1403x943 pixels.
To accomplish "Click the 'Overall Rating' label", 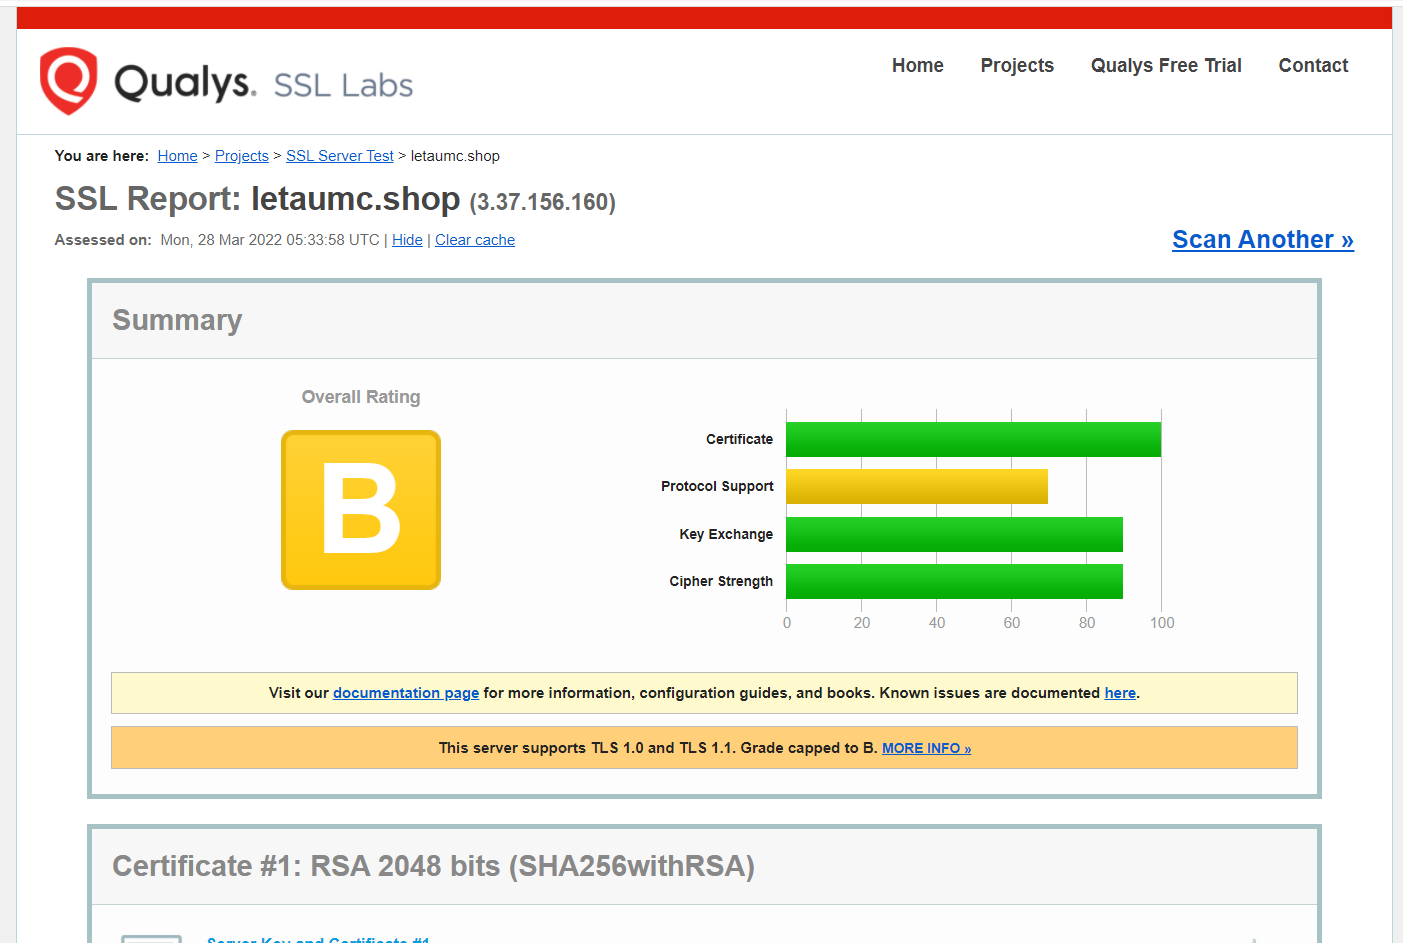I will coord(361,397).
